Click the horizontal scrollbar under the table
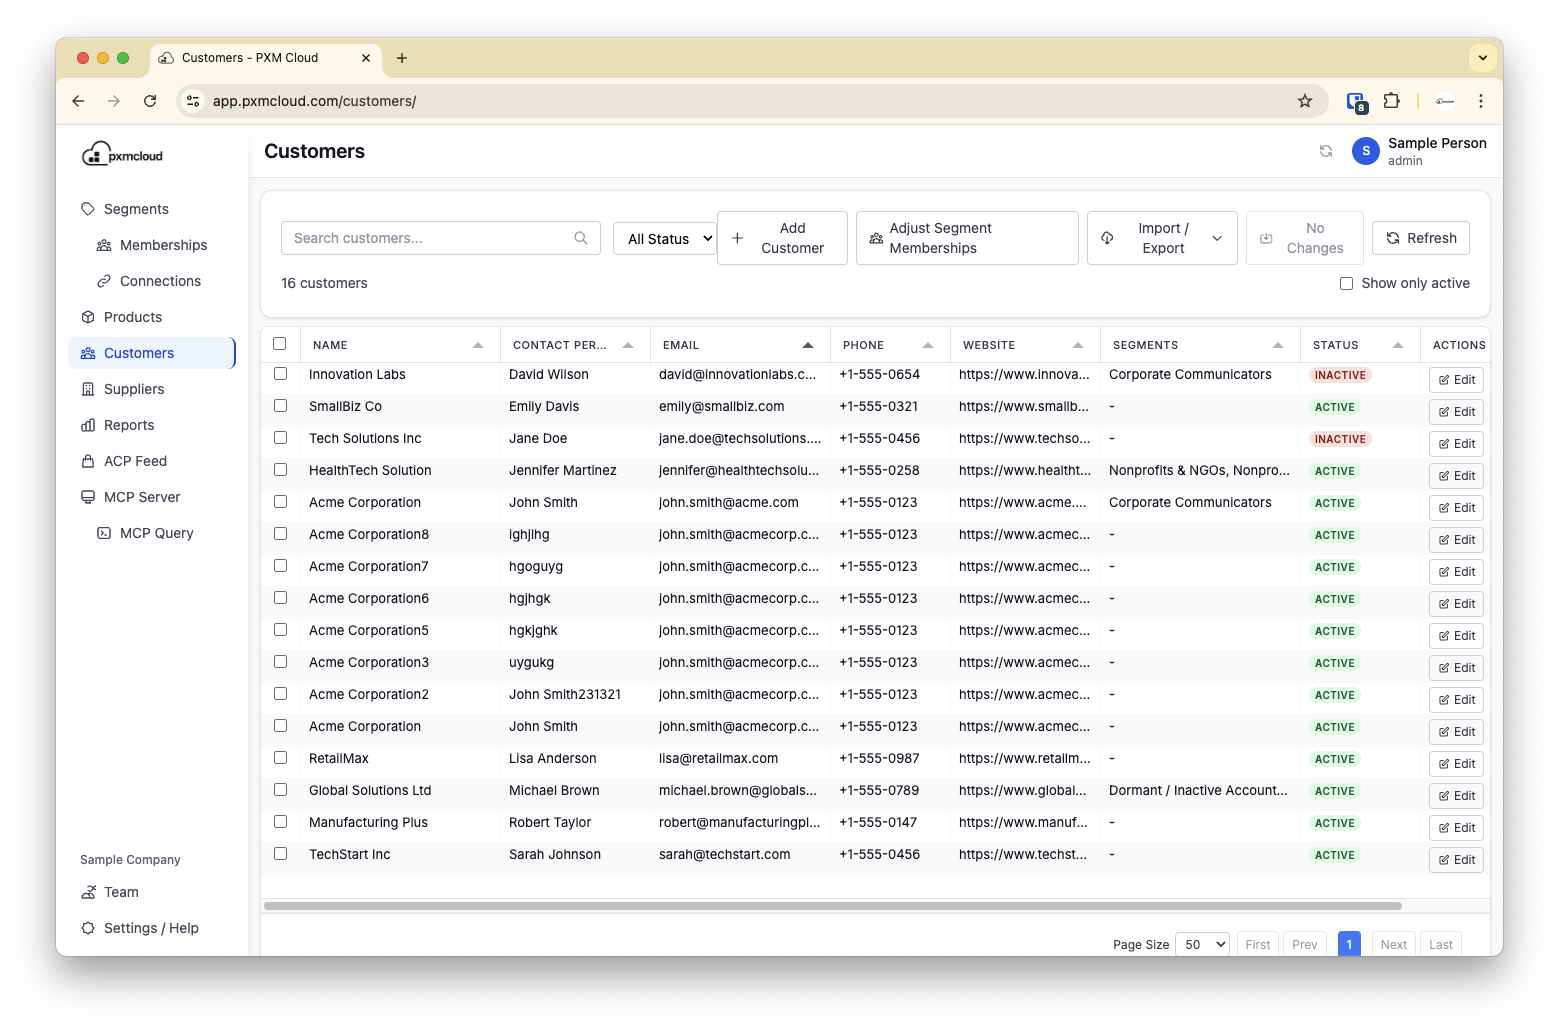 pyautogui.click(x=833, y=906)
